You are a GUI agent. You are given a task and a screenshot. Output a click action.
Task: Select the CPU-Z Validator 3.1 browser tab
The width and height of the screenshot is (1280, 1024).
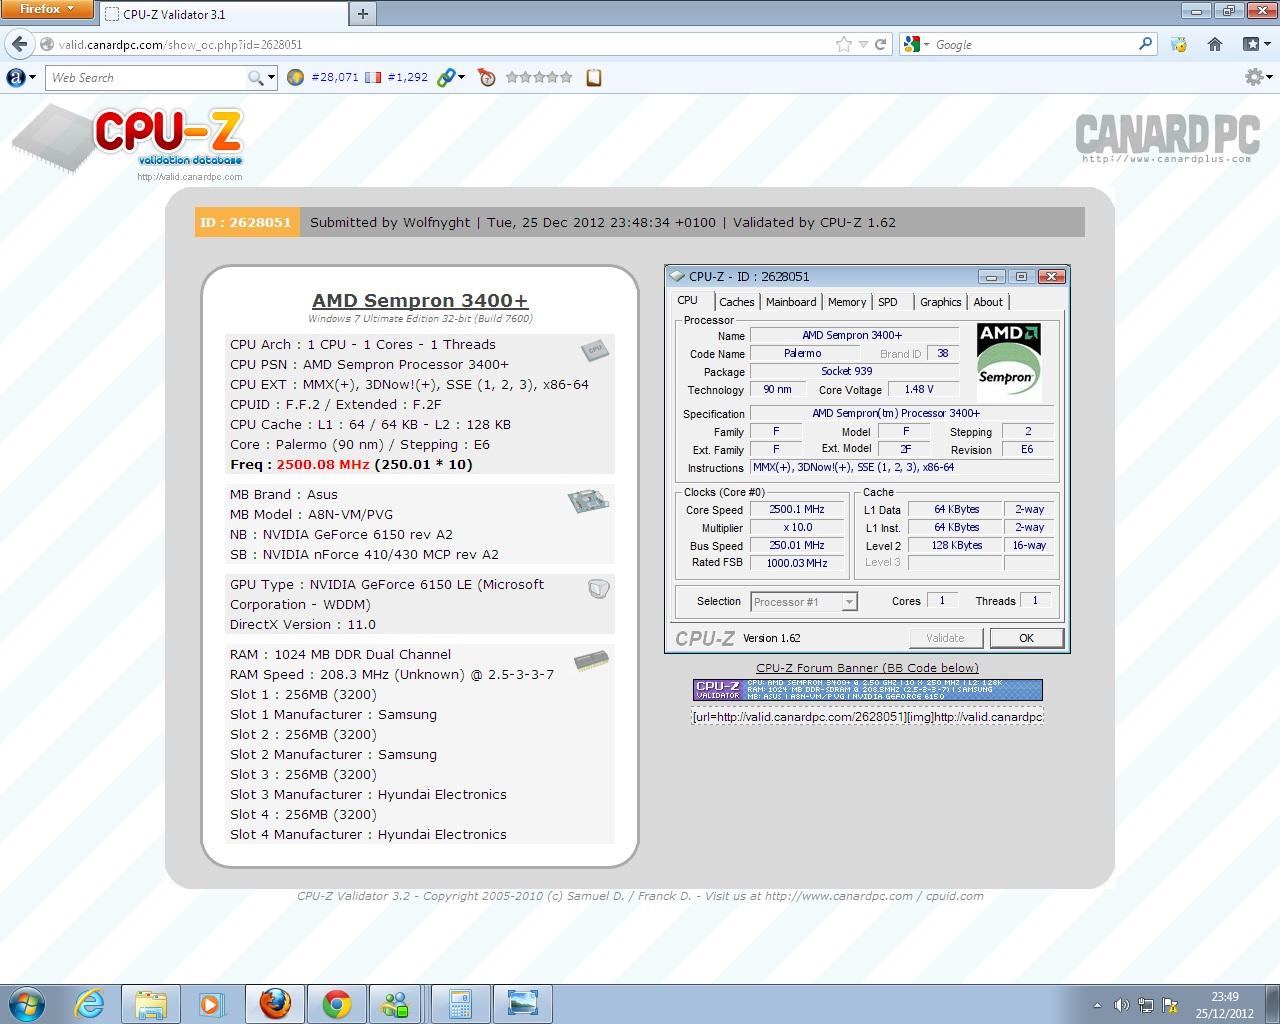tap(222, 14)
